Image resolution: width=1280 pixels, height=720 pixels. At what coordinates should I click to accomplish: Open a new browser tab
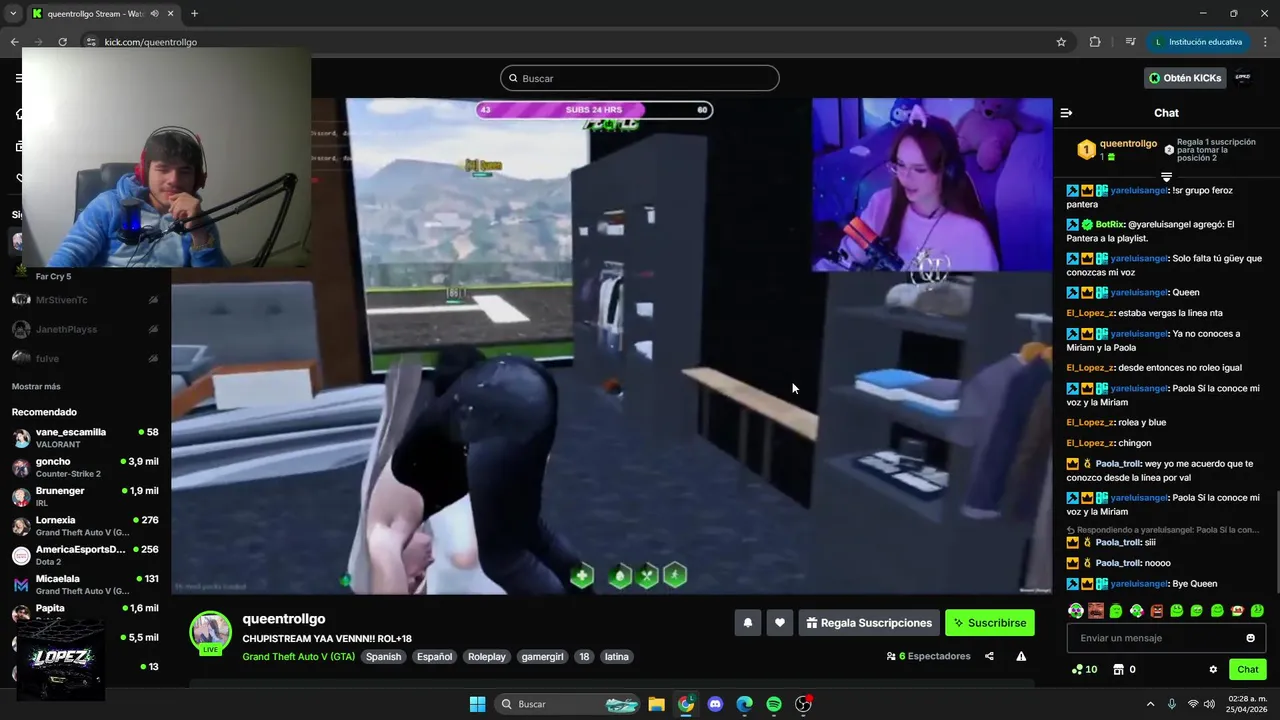tap(194, 14)
